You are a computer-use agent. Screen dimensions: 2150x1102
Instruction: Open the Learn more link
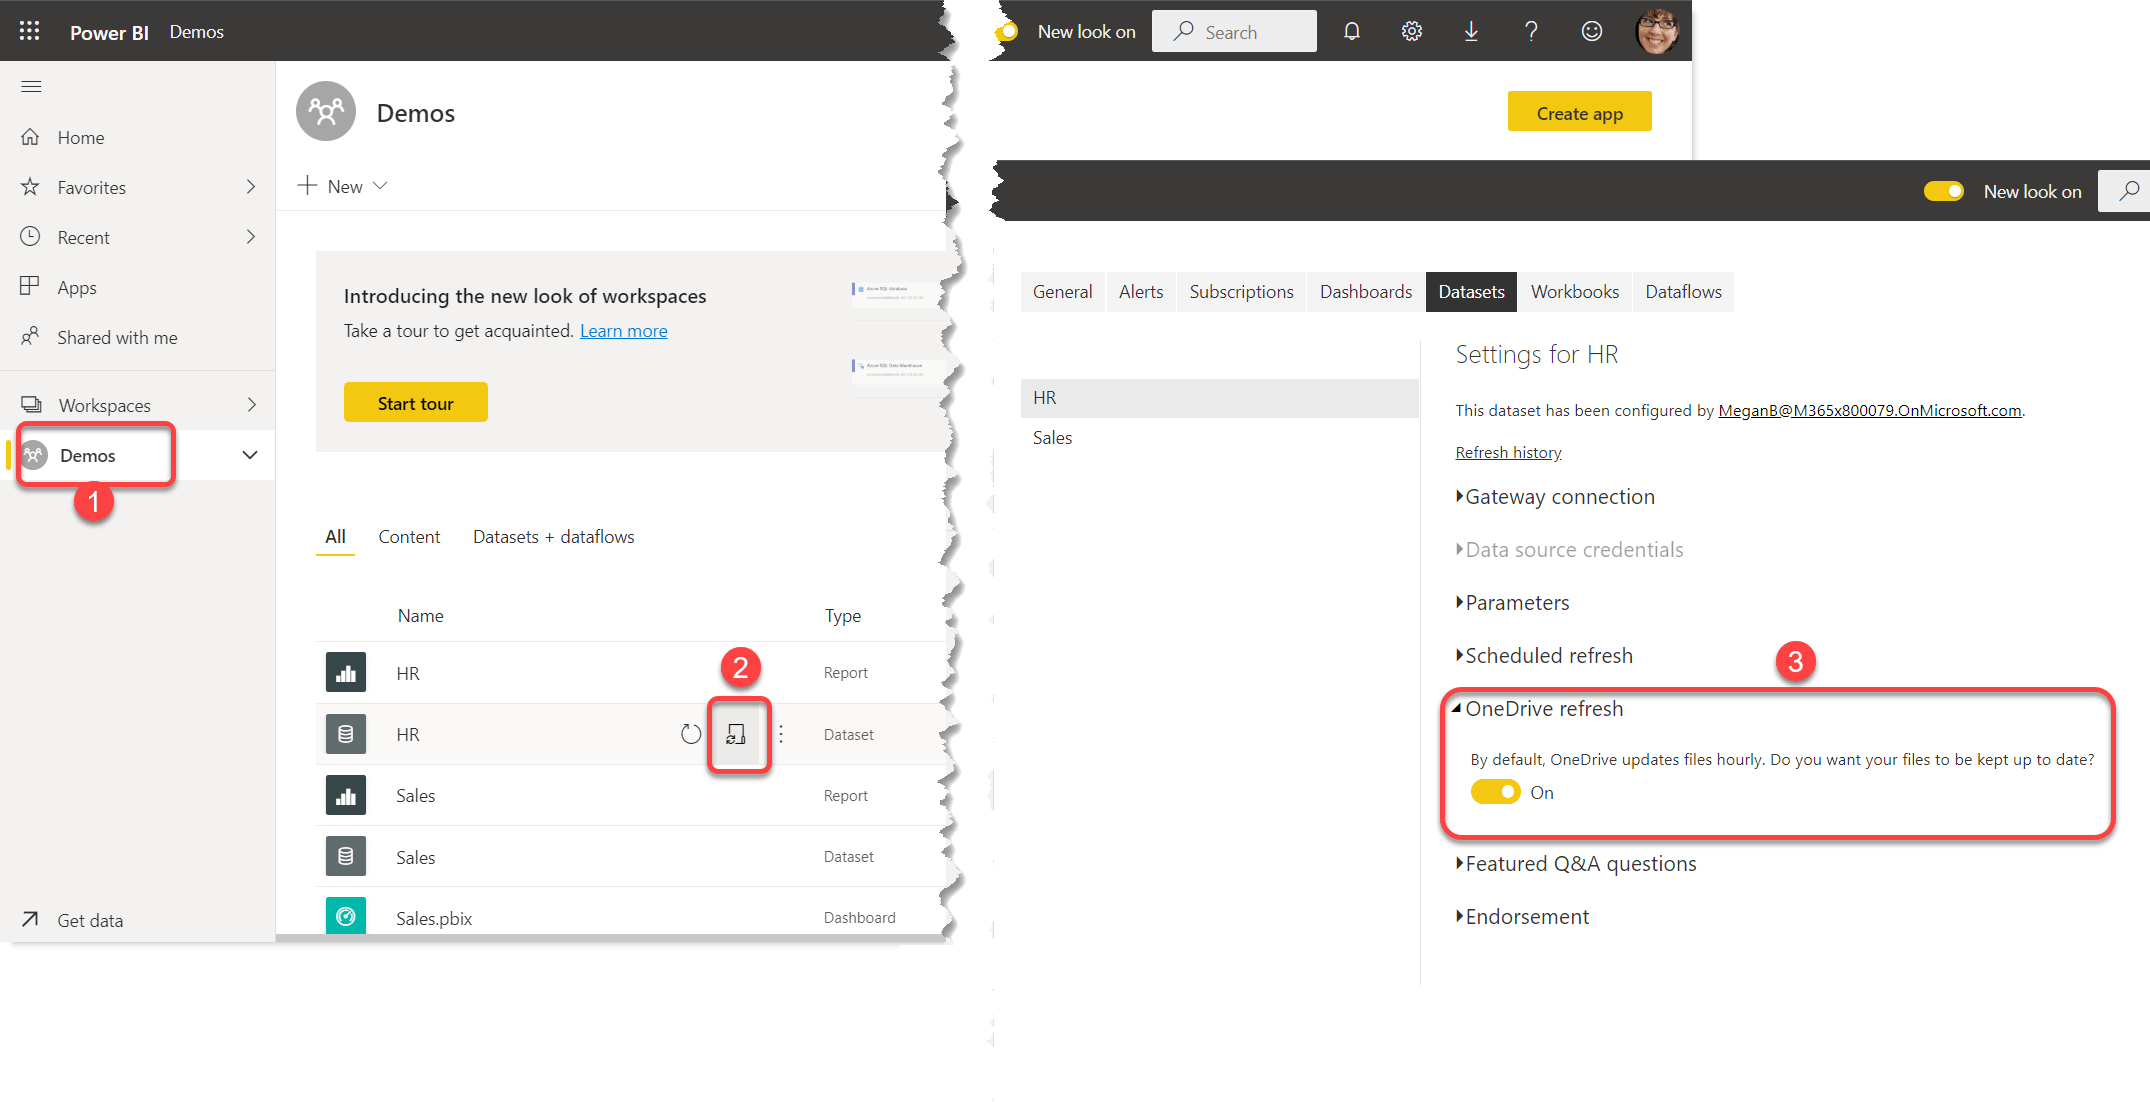coord(623,331)
